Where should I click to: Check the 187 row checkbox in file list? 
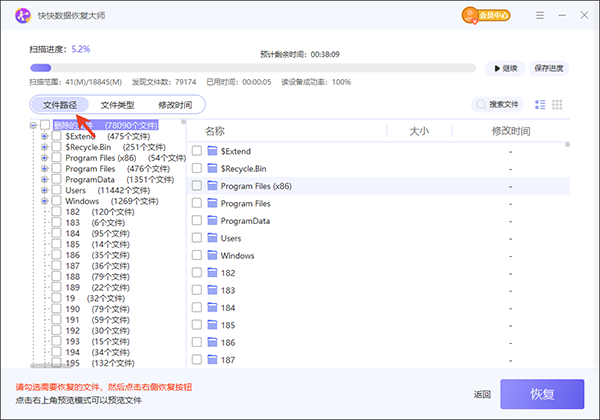click(x=197, y=359)
